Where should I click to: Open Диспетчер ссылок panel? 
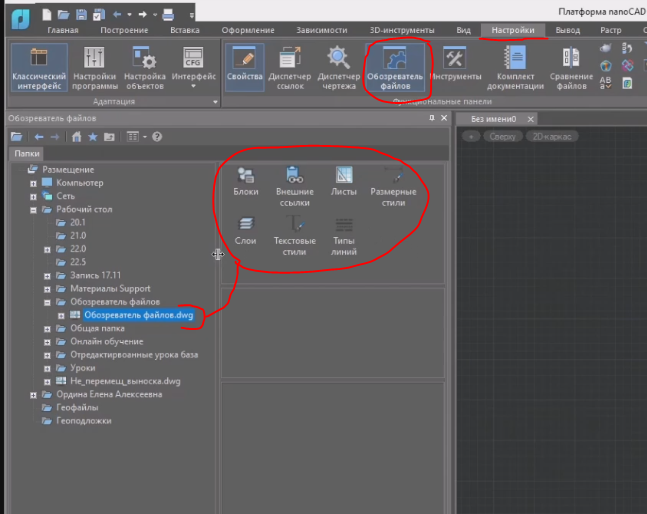[x=290, y=68]
